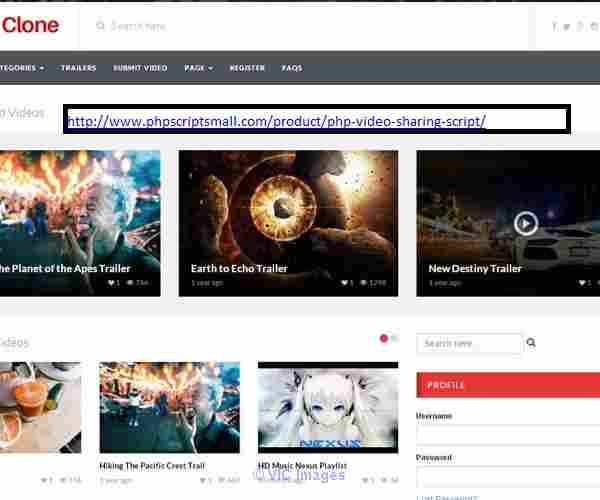Image resolution: width=600 pixels, height=500 pixels.
Task: Open the Planet of the Apes Trailer title
Action: [65, 269]
